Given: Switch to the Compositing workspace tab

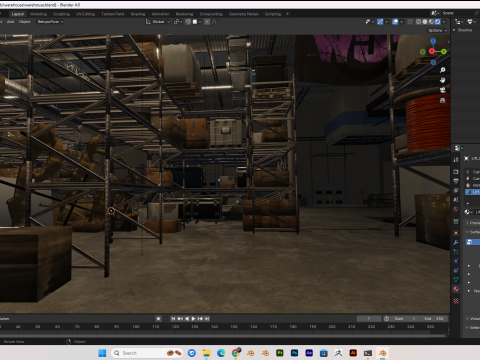Looking at the screenshot, I should coord(211,14).
